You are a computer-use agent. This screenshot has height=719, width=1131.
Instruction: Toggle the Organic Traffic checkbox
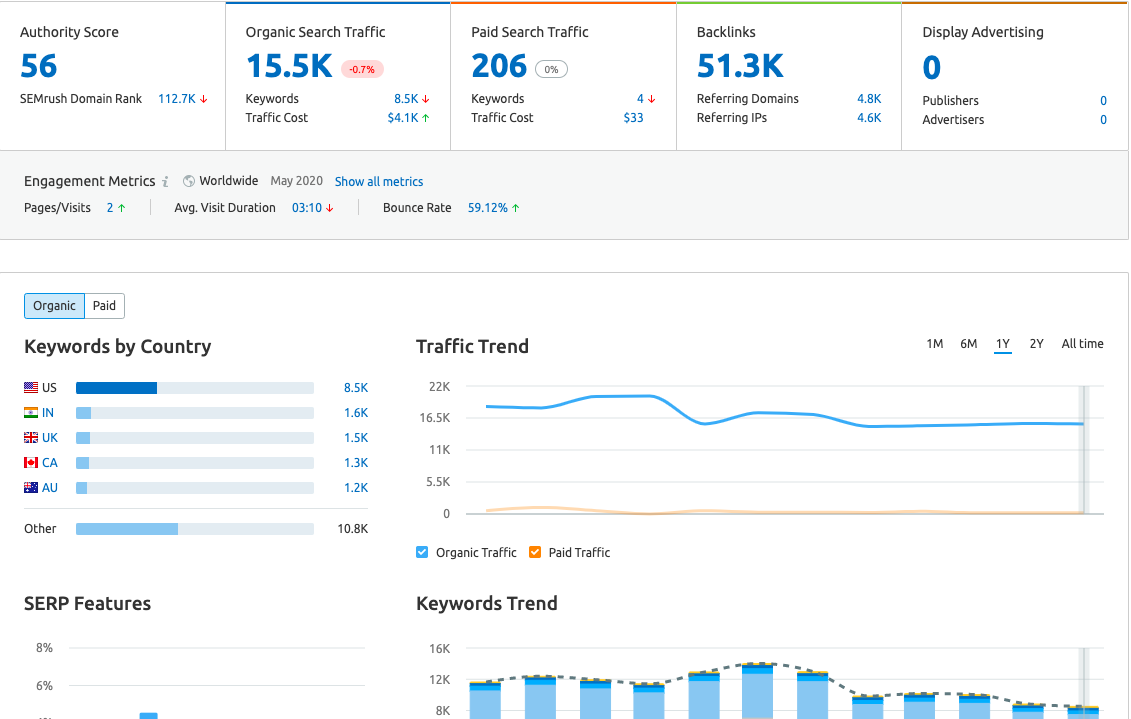click(x=422, y=552)
